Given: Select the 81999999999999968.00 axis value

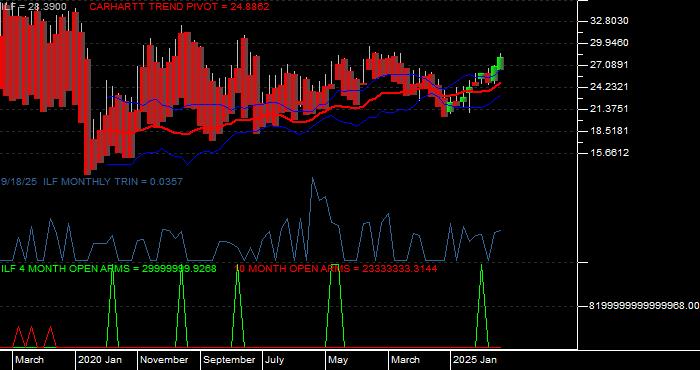Looking at the screenshot, I should point(644,306).
